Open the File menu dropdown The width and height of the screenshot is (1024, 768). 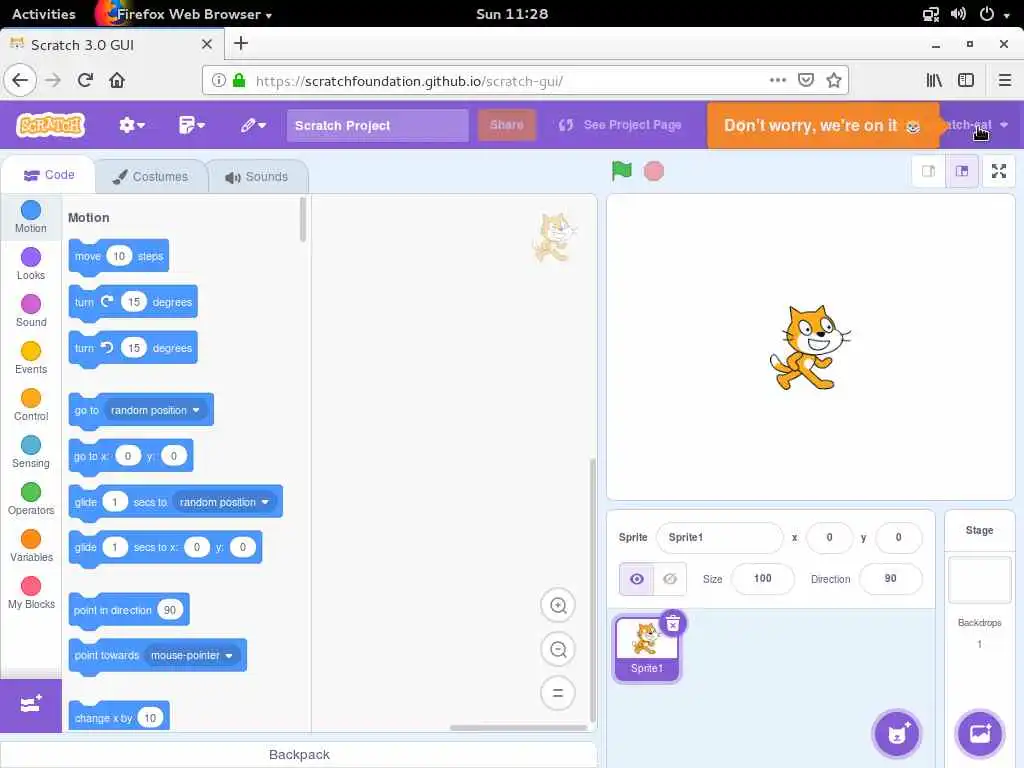191,125
